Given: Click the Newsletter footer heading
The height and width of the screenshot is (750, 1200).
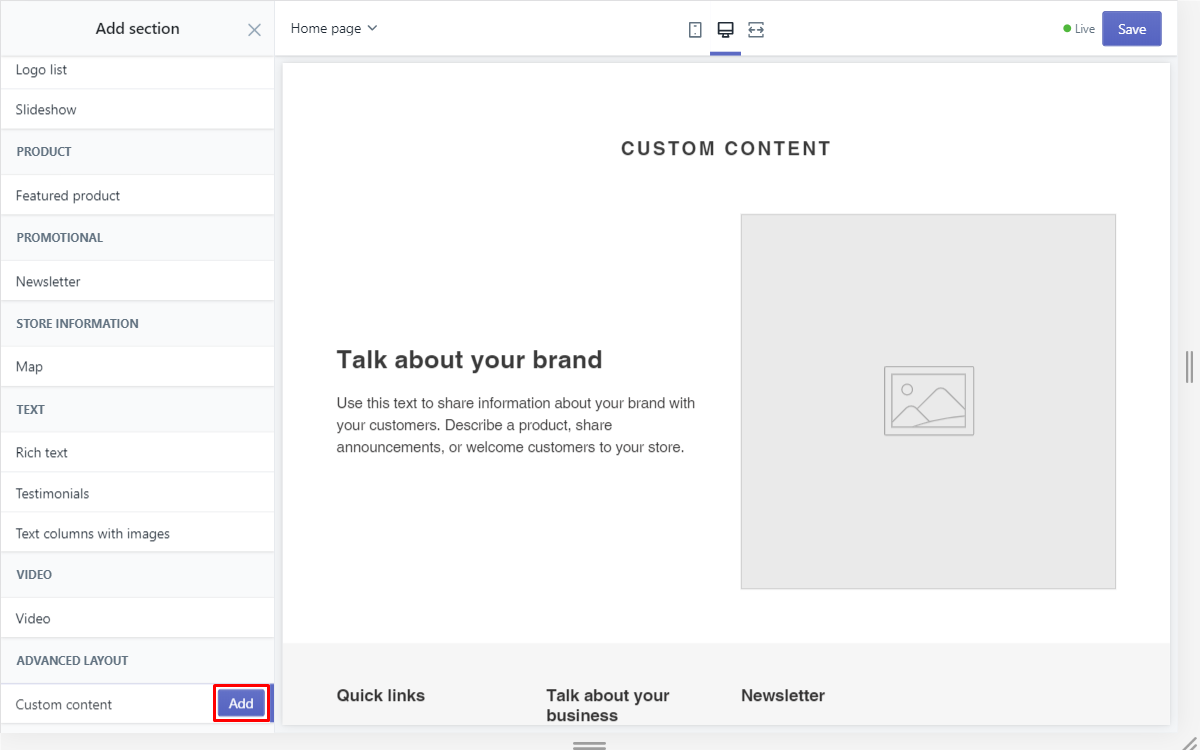Looking at the screenshot, I should [783, 696].
